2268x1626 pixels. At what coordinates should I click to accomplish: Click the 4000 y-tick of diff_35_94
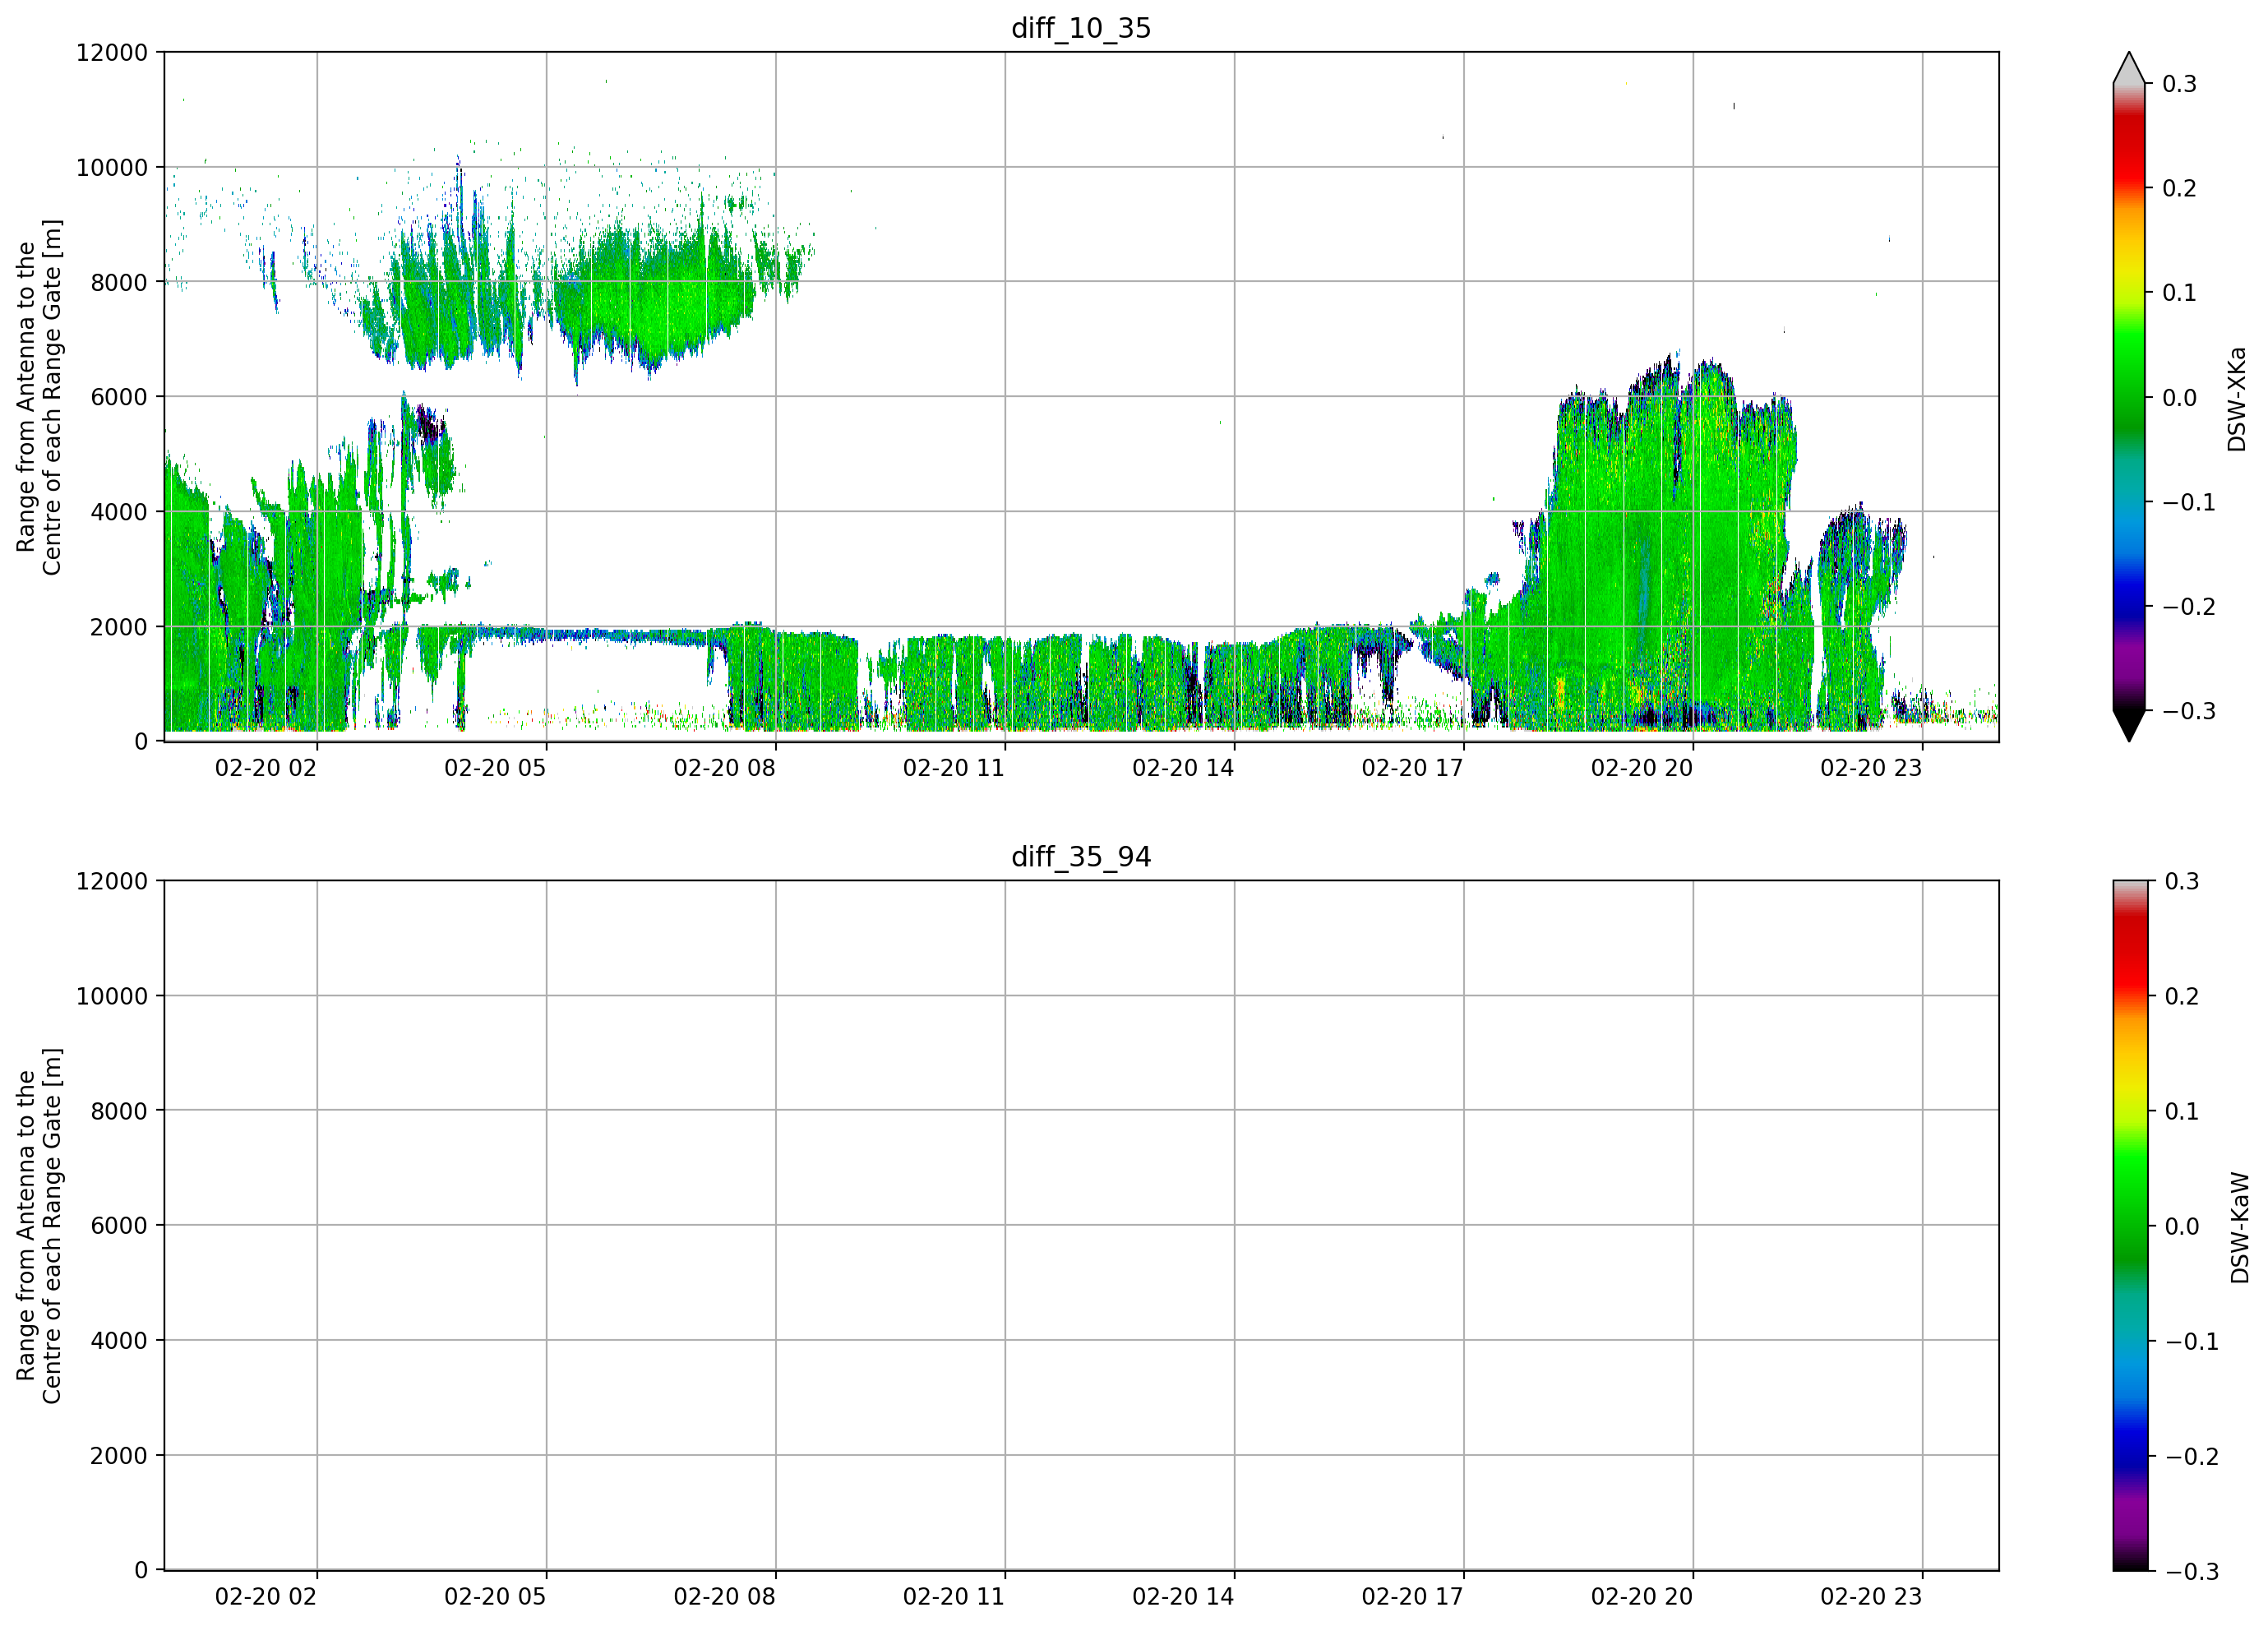[x=119, y=1341]
